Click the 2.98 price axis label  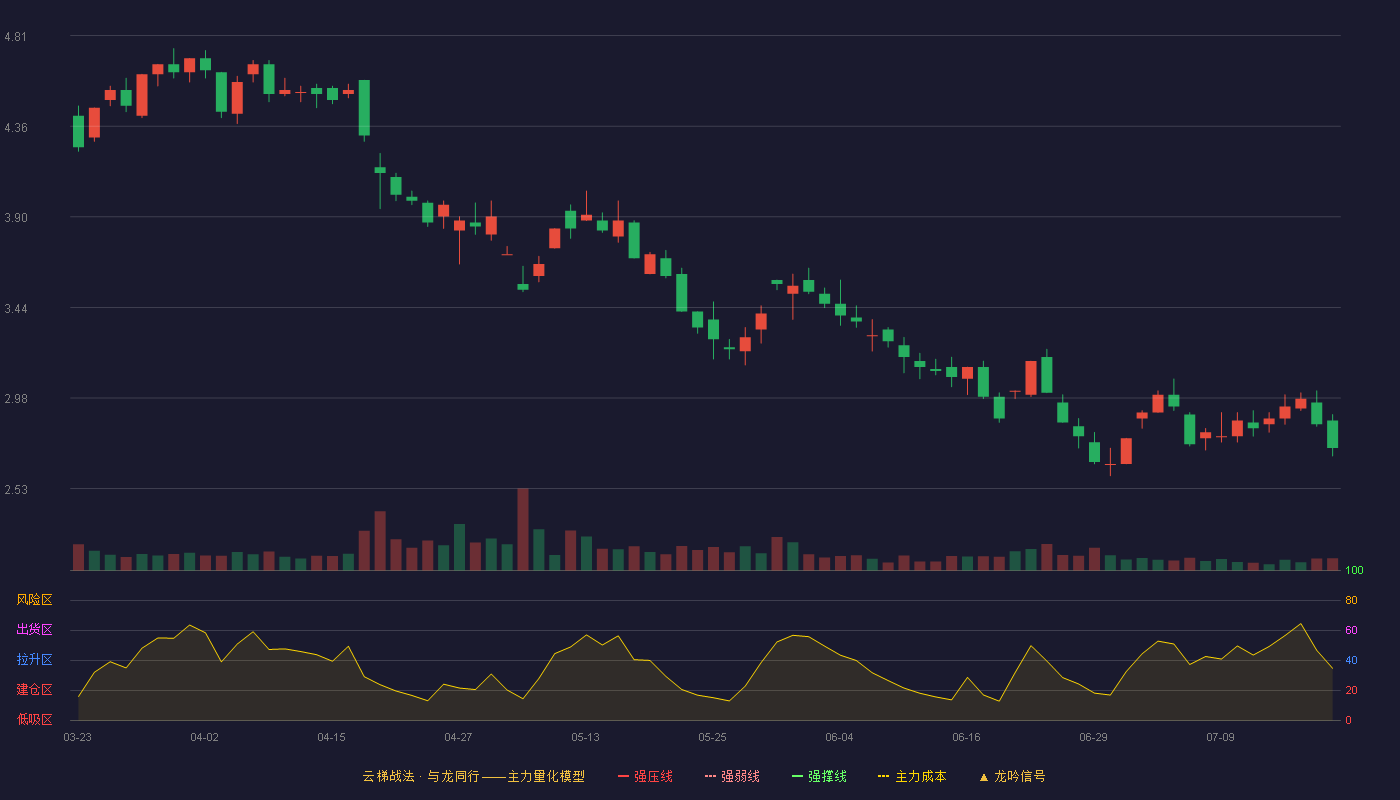click(x=15, y=399)
